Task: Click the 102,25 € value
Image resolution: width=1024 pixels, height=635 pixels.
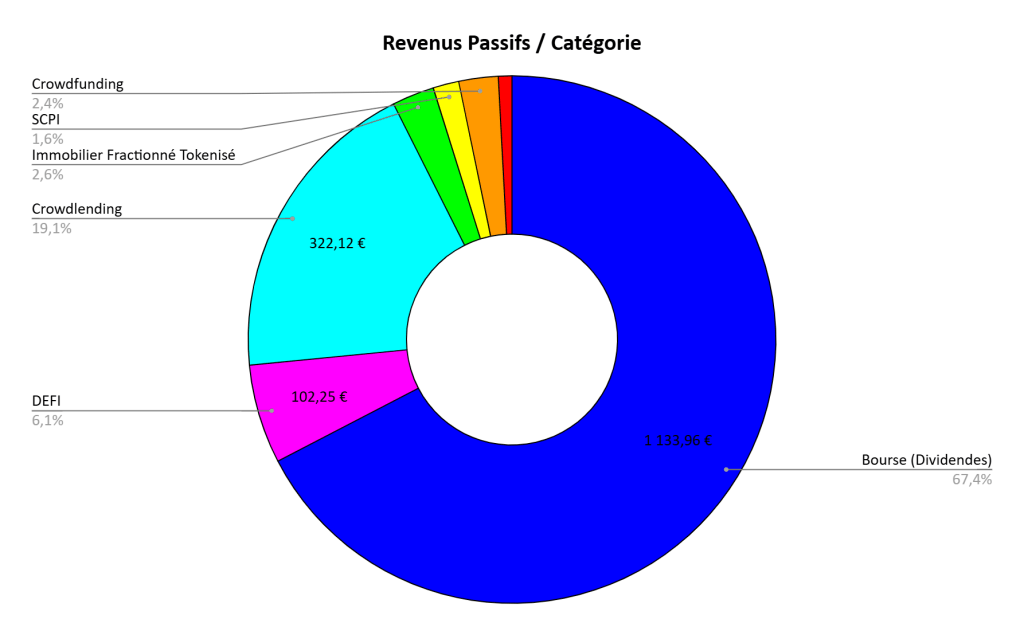Action: pyautogui.click(x=319, y=397)
